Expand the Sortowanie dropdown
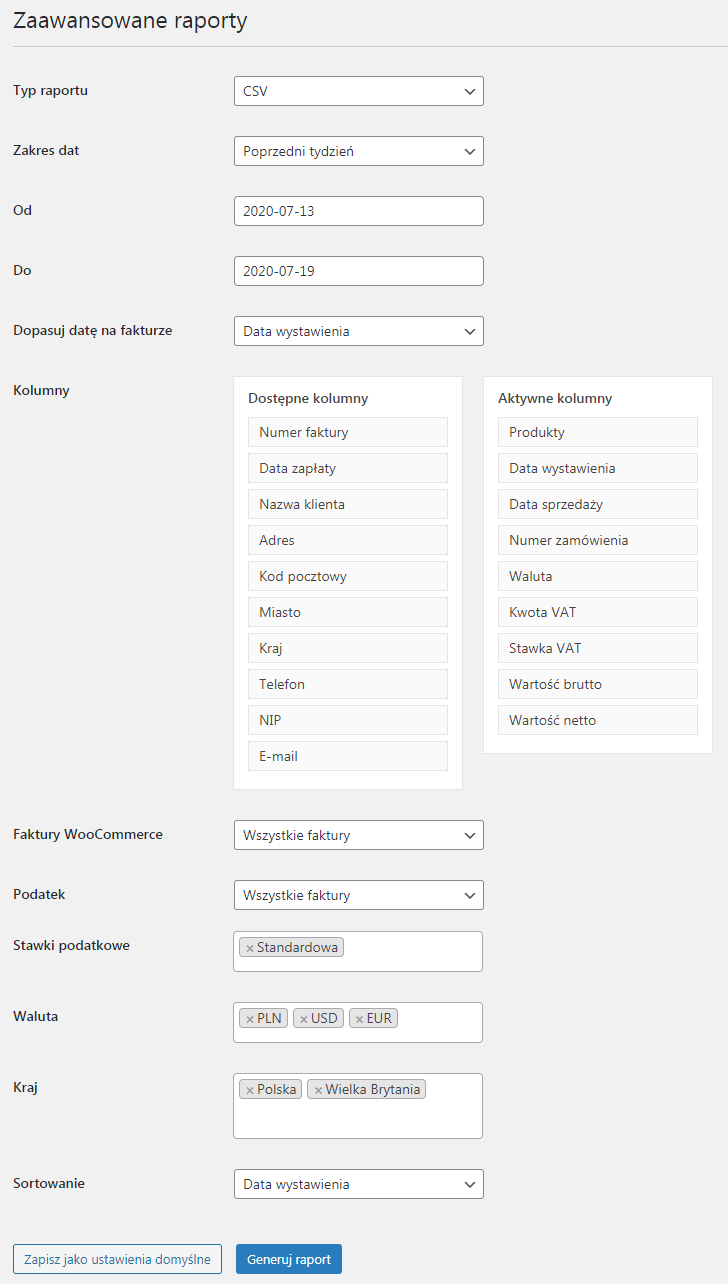The width and height of the screenshot is (728, 1284). coord(359,1184)
